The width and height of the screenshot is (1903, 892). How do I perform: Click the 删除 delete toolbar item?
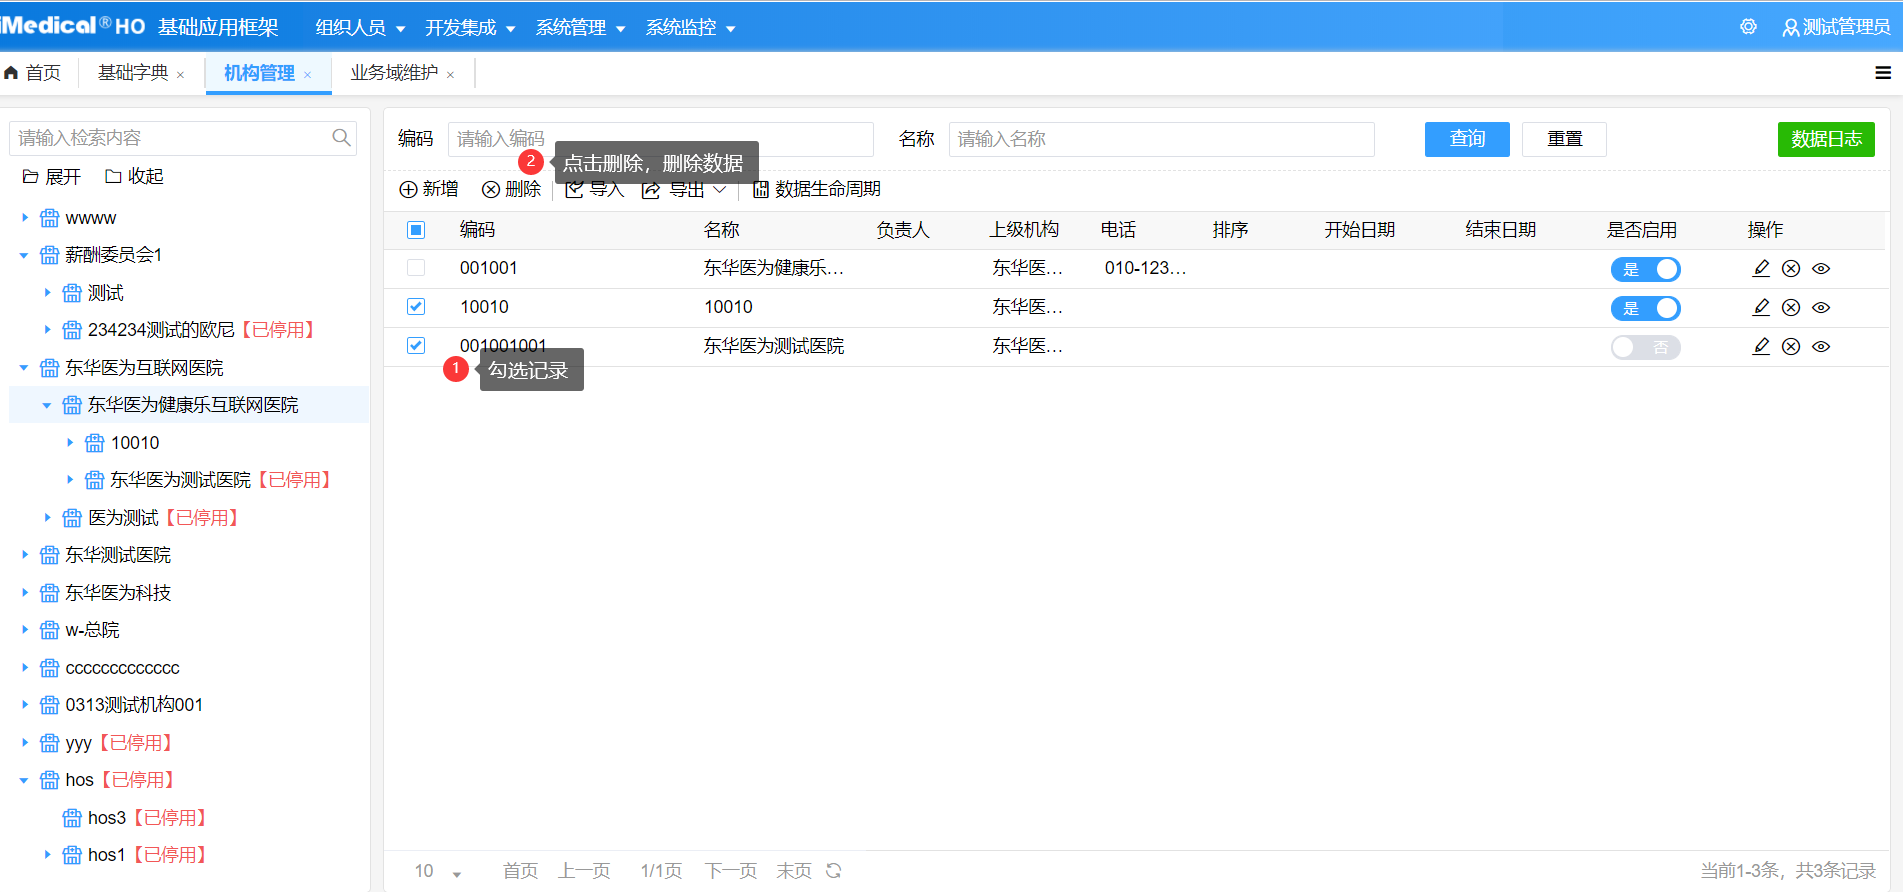tap(511, 189)
